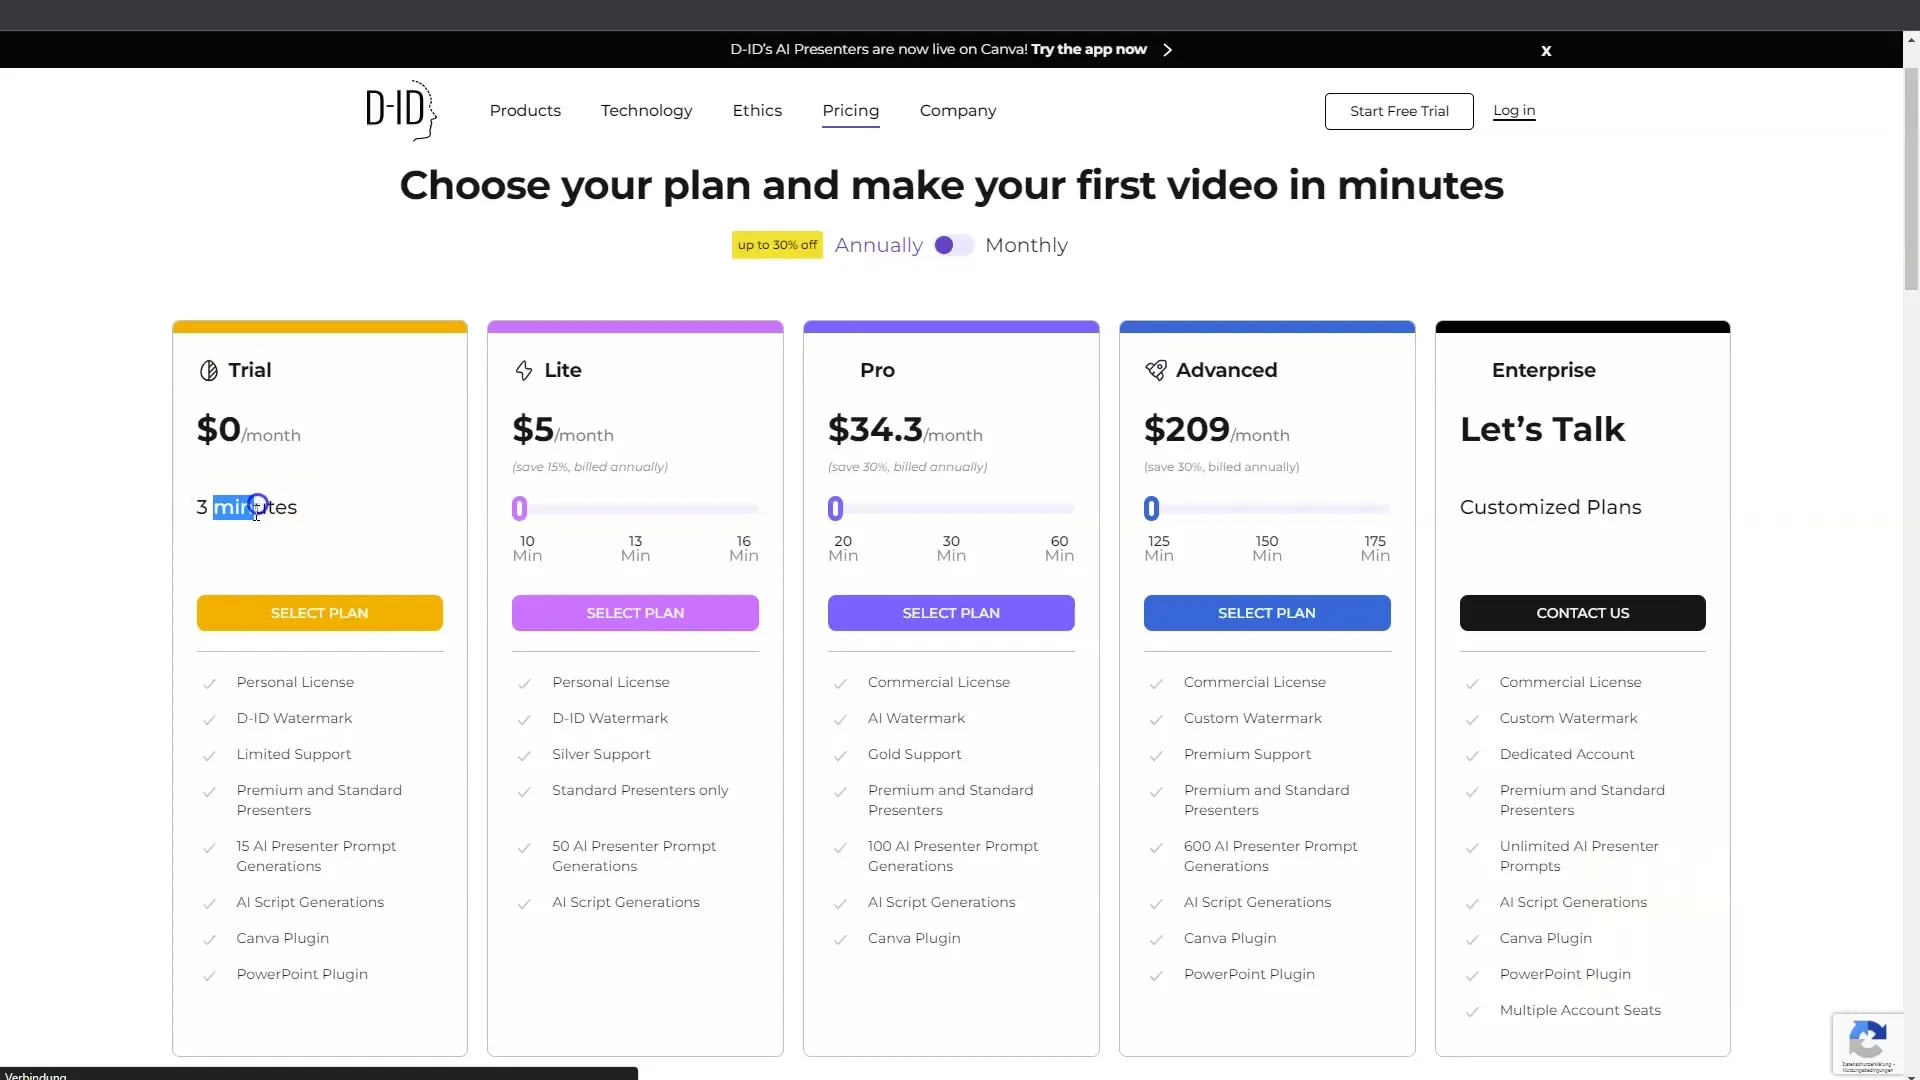The height and width of the screenshot is (1080, 1920).
Task: Click the Start Free Trial button
Action: pos(1399,109)
